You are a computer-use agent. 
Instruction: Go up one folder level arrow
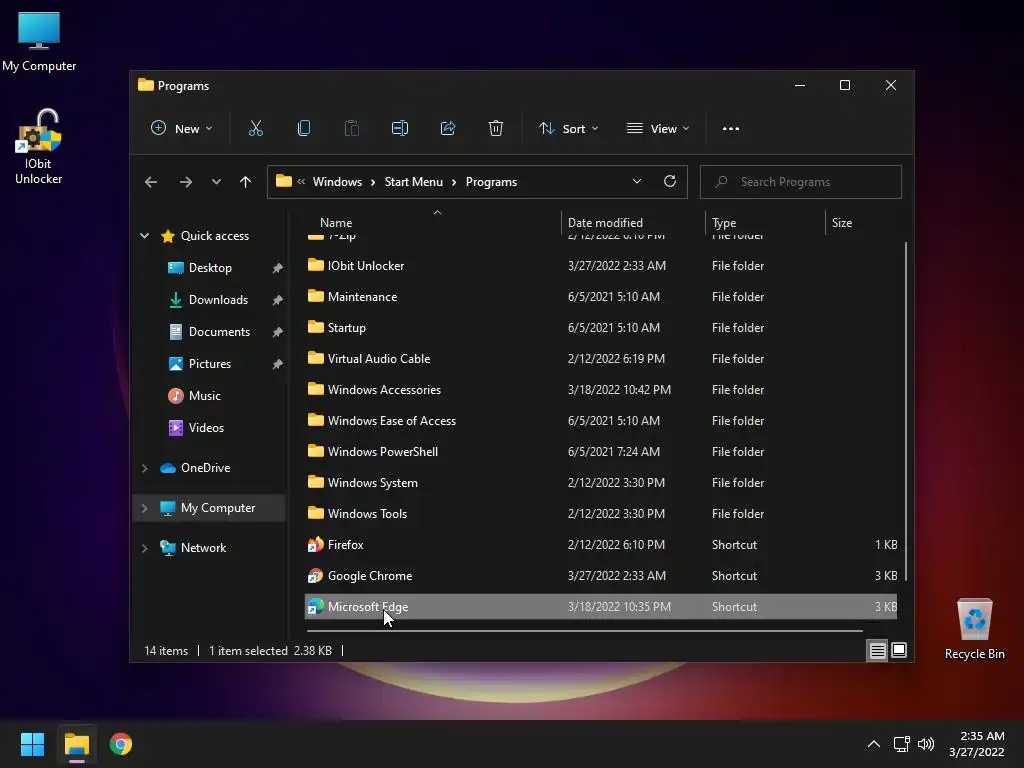246,182
